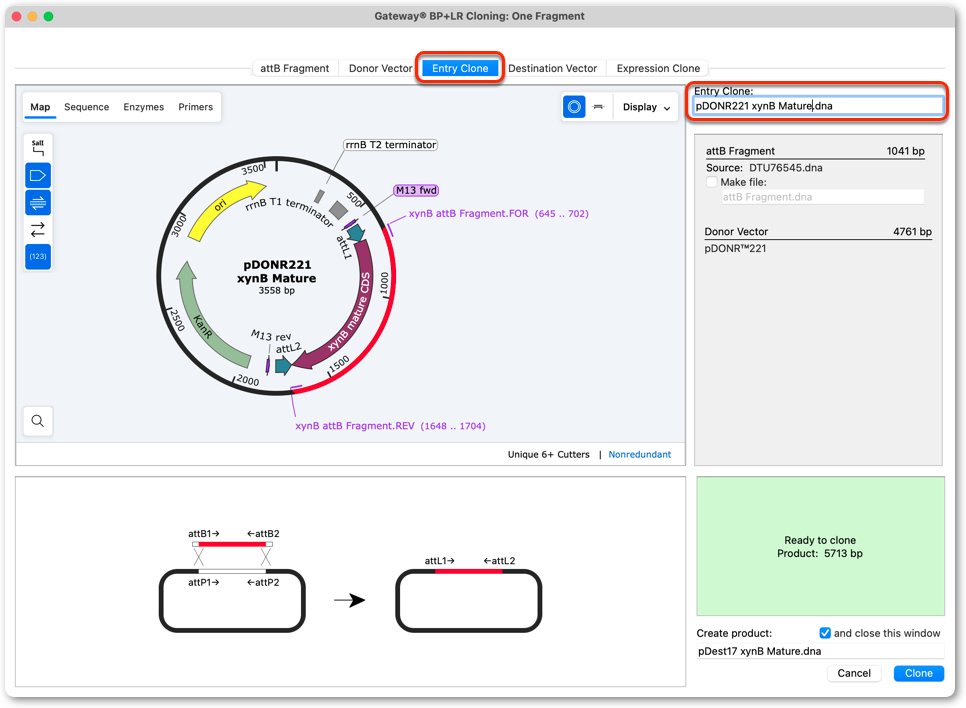966x708 pixels.
Task: Click the entry clone result diagram
Action: 468,595
